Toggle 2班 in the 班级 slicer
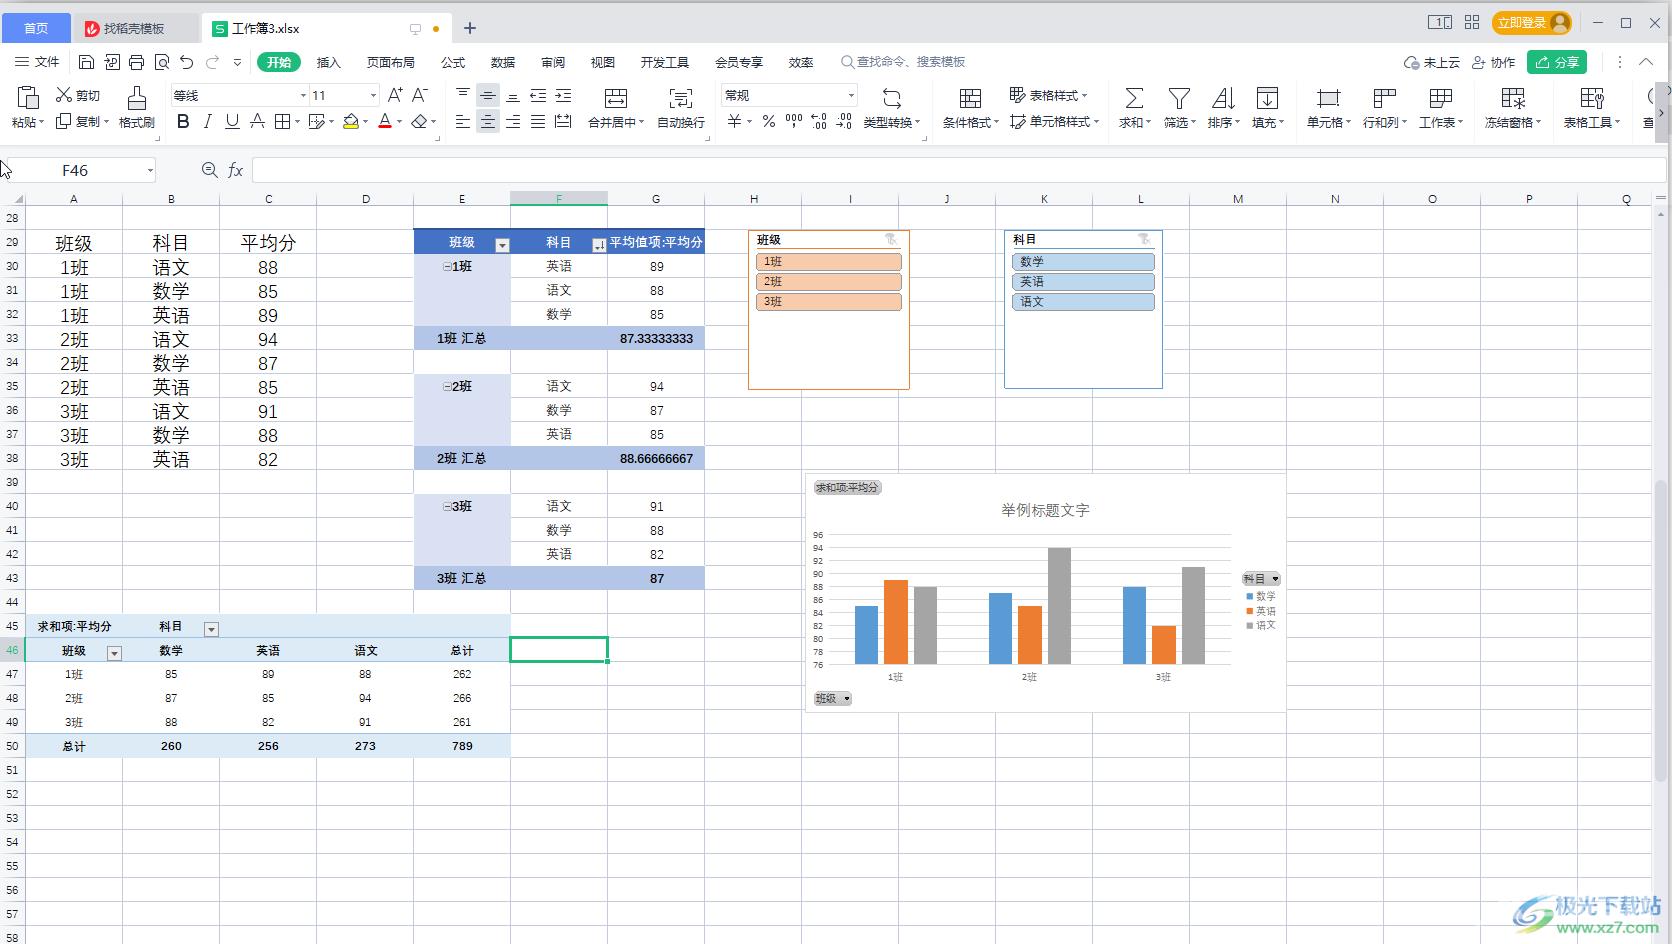Viewport: 1672px width, 944px height. (829, 282)
